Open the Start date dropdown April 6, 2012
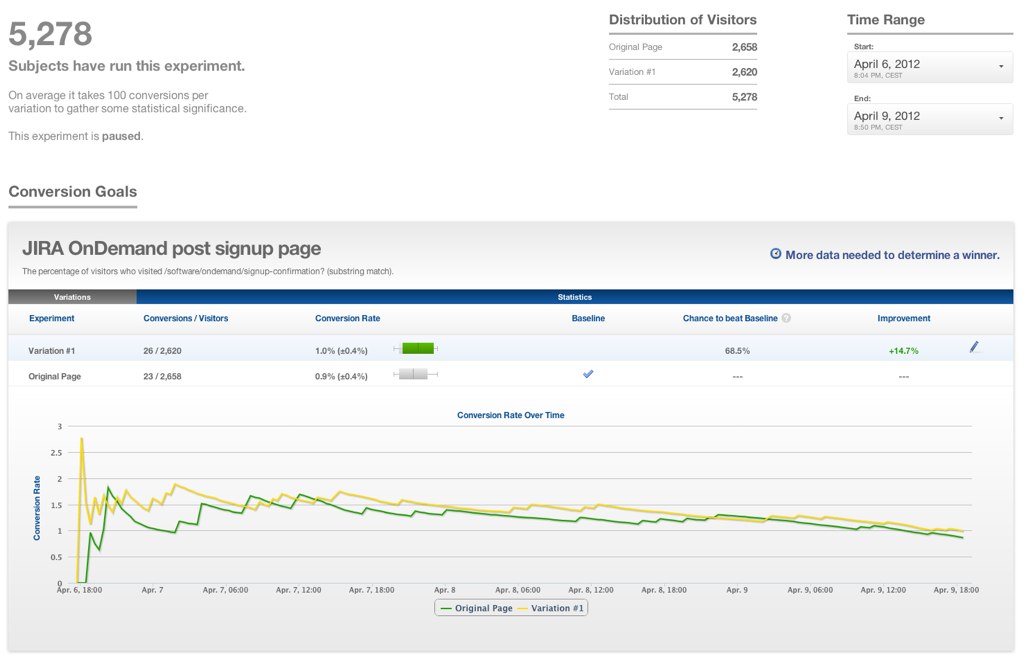Viewport: 1024px width, 664px height. click(x=929, y=67)
